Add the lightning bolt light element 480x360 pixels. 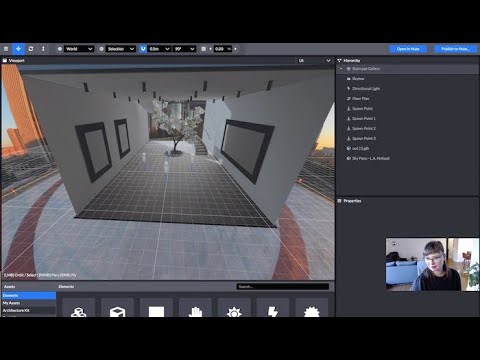(x=273, y=308)
